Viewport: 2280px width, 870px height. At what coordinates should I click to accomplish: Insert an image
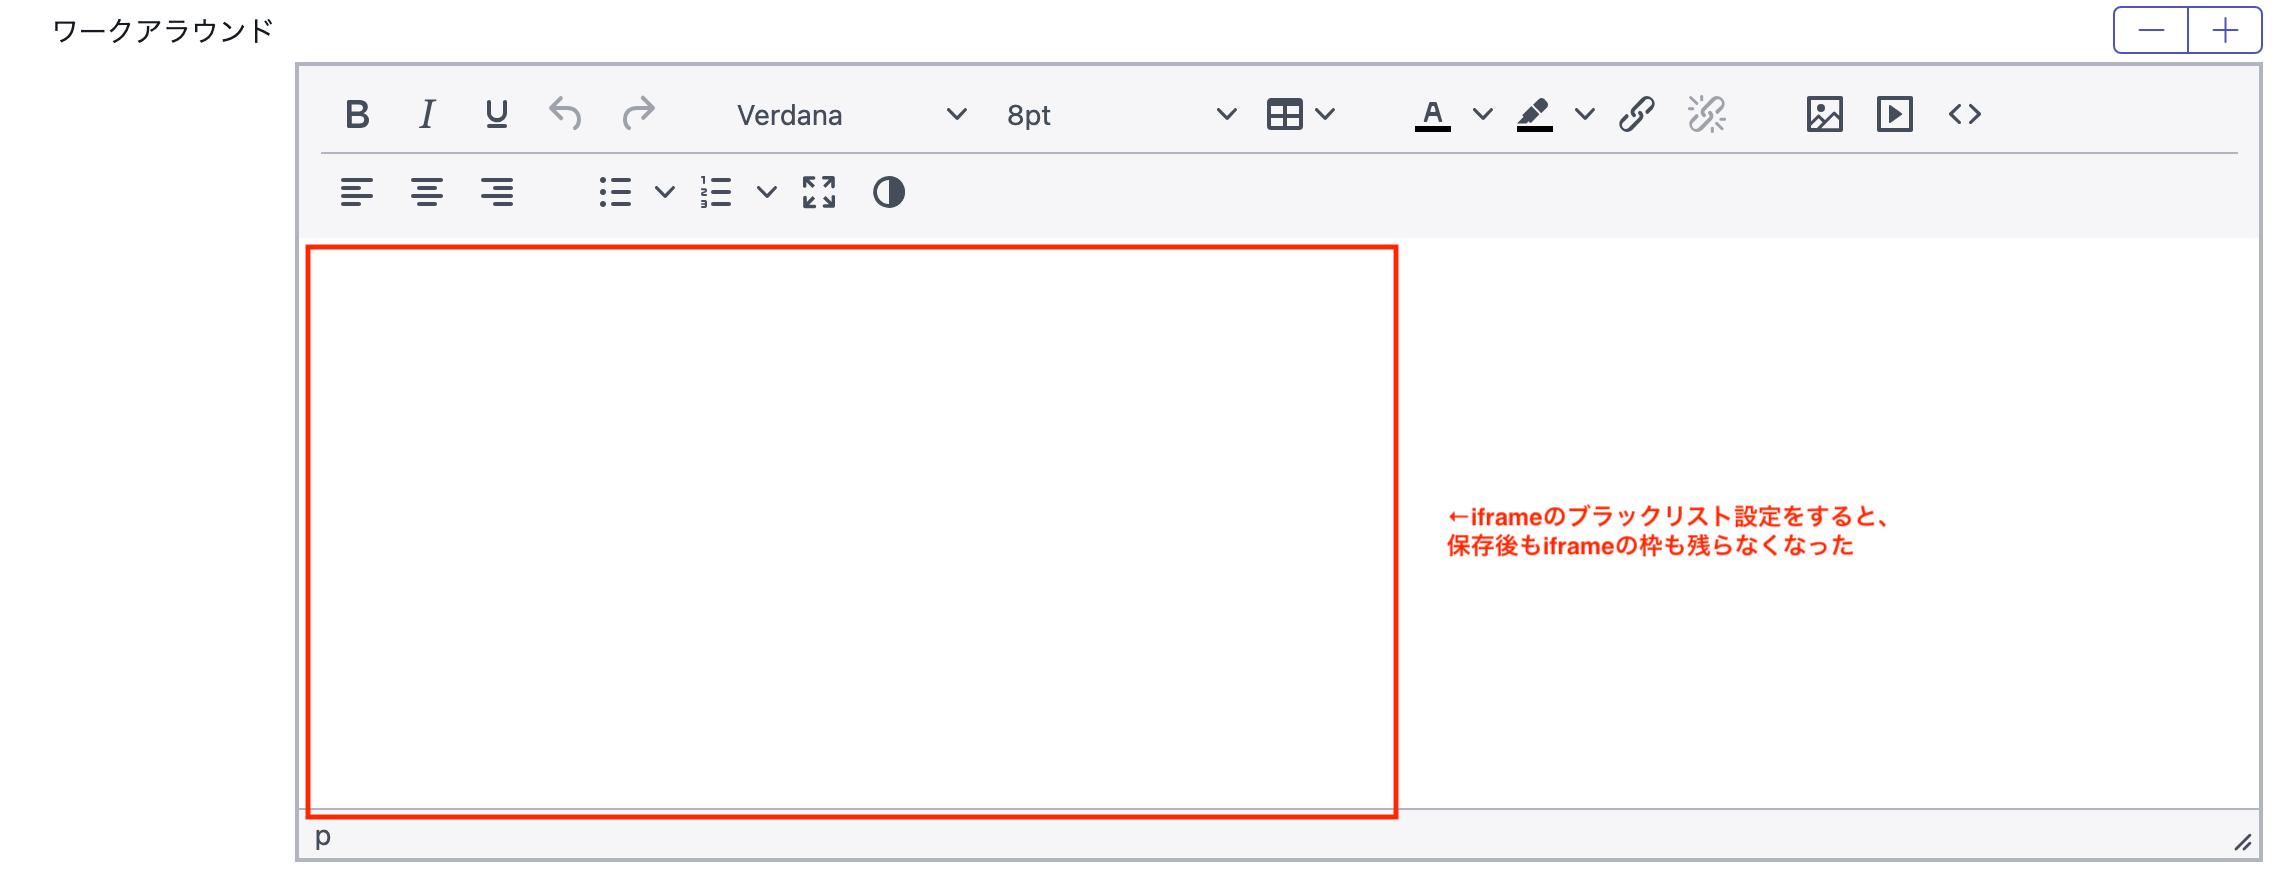[x=1825, y=115]
